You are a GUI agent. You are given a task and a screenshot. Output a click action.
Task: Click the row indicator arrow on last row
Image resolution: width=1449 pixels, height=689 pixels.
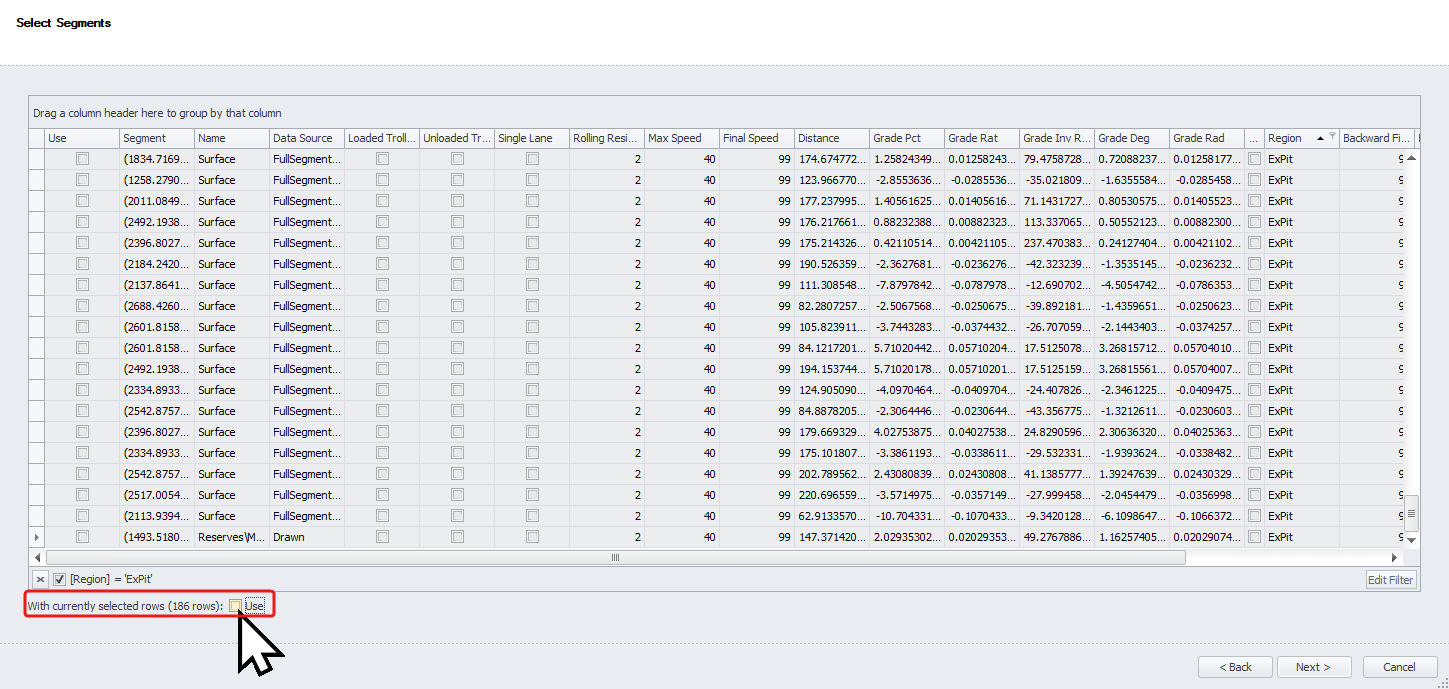[x=37, y=537]
